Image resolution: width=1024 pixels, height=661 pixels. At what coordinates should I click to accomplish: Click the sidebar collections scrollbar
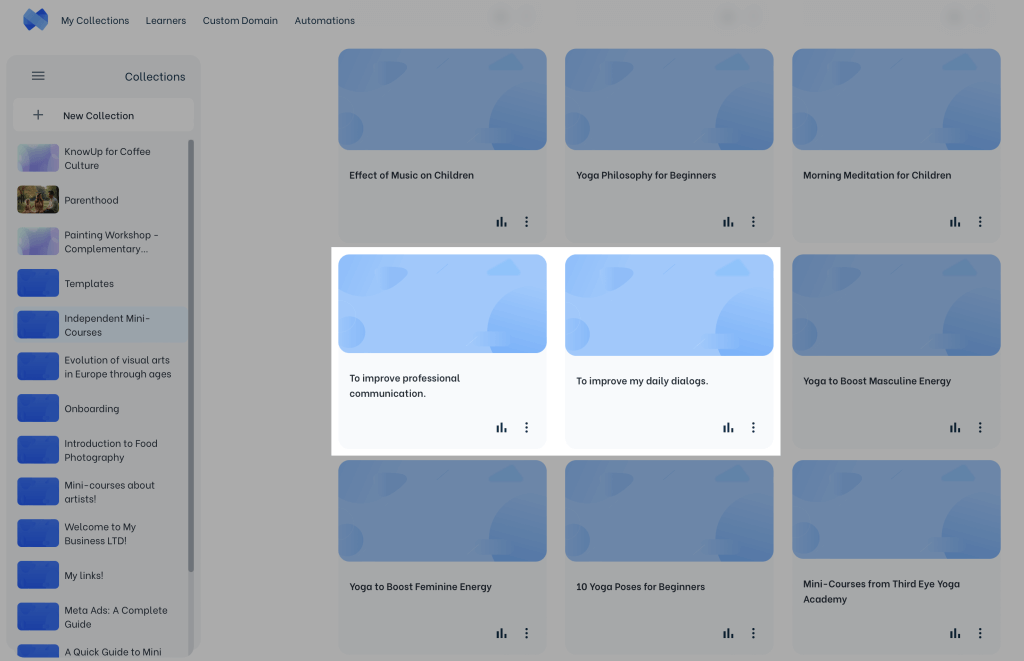pos(191,350)
